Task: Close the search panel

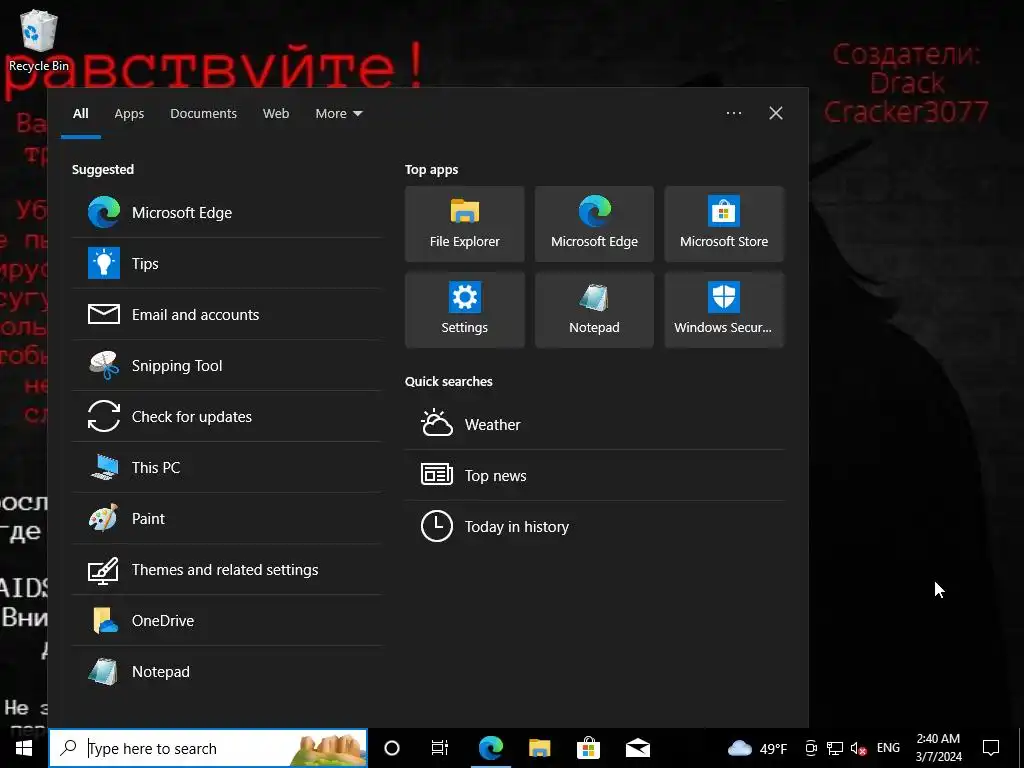Action: pos(776,113)
